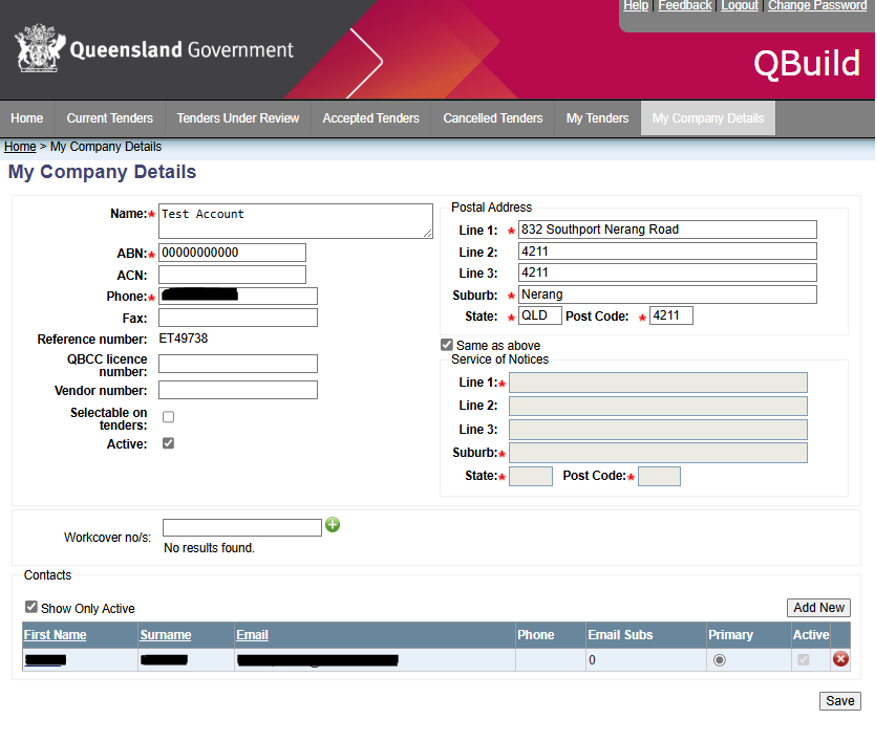Click the Primary column header
The image size is (877, 735).
pos(730,635)
